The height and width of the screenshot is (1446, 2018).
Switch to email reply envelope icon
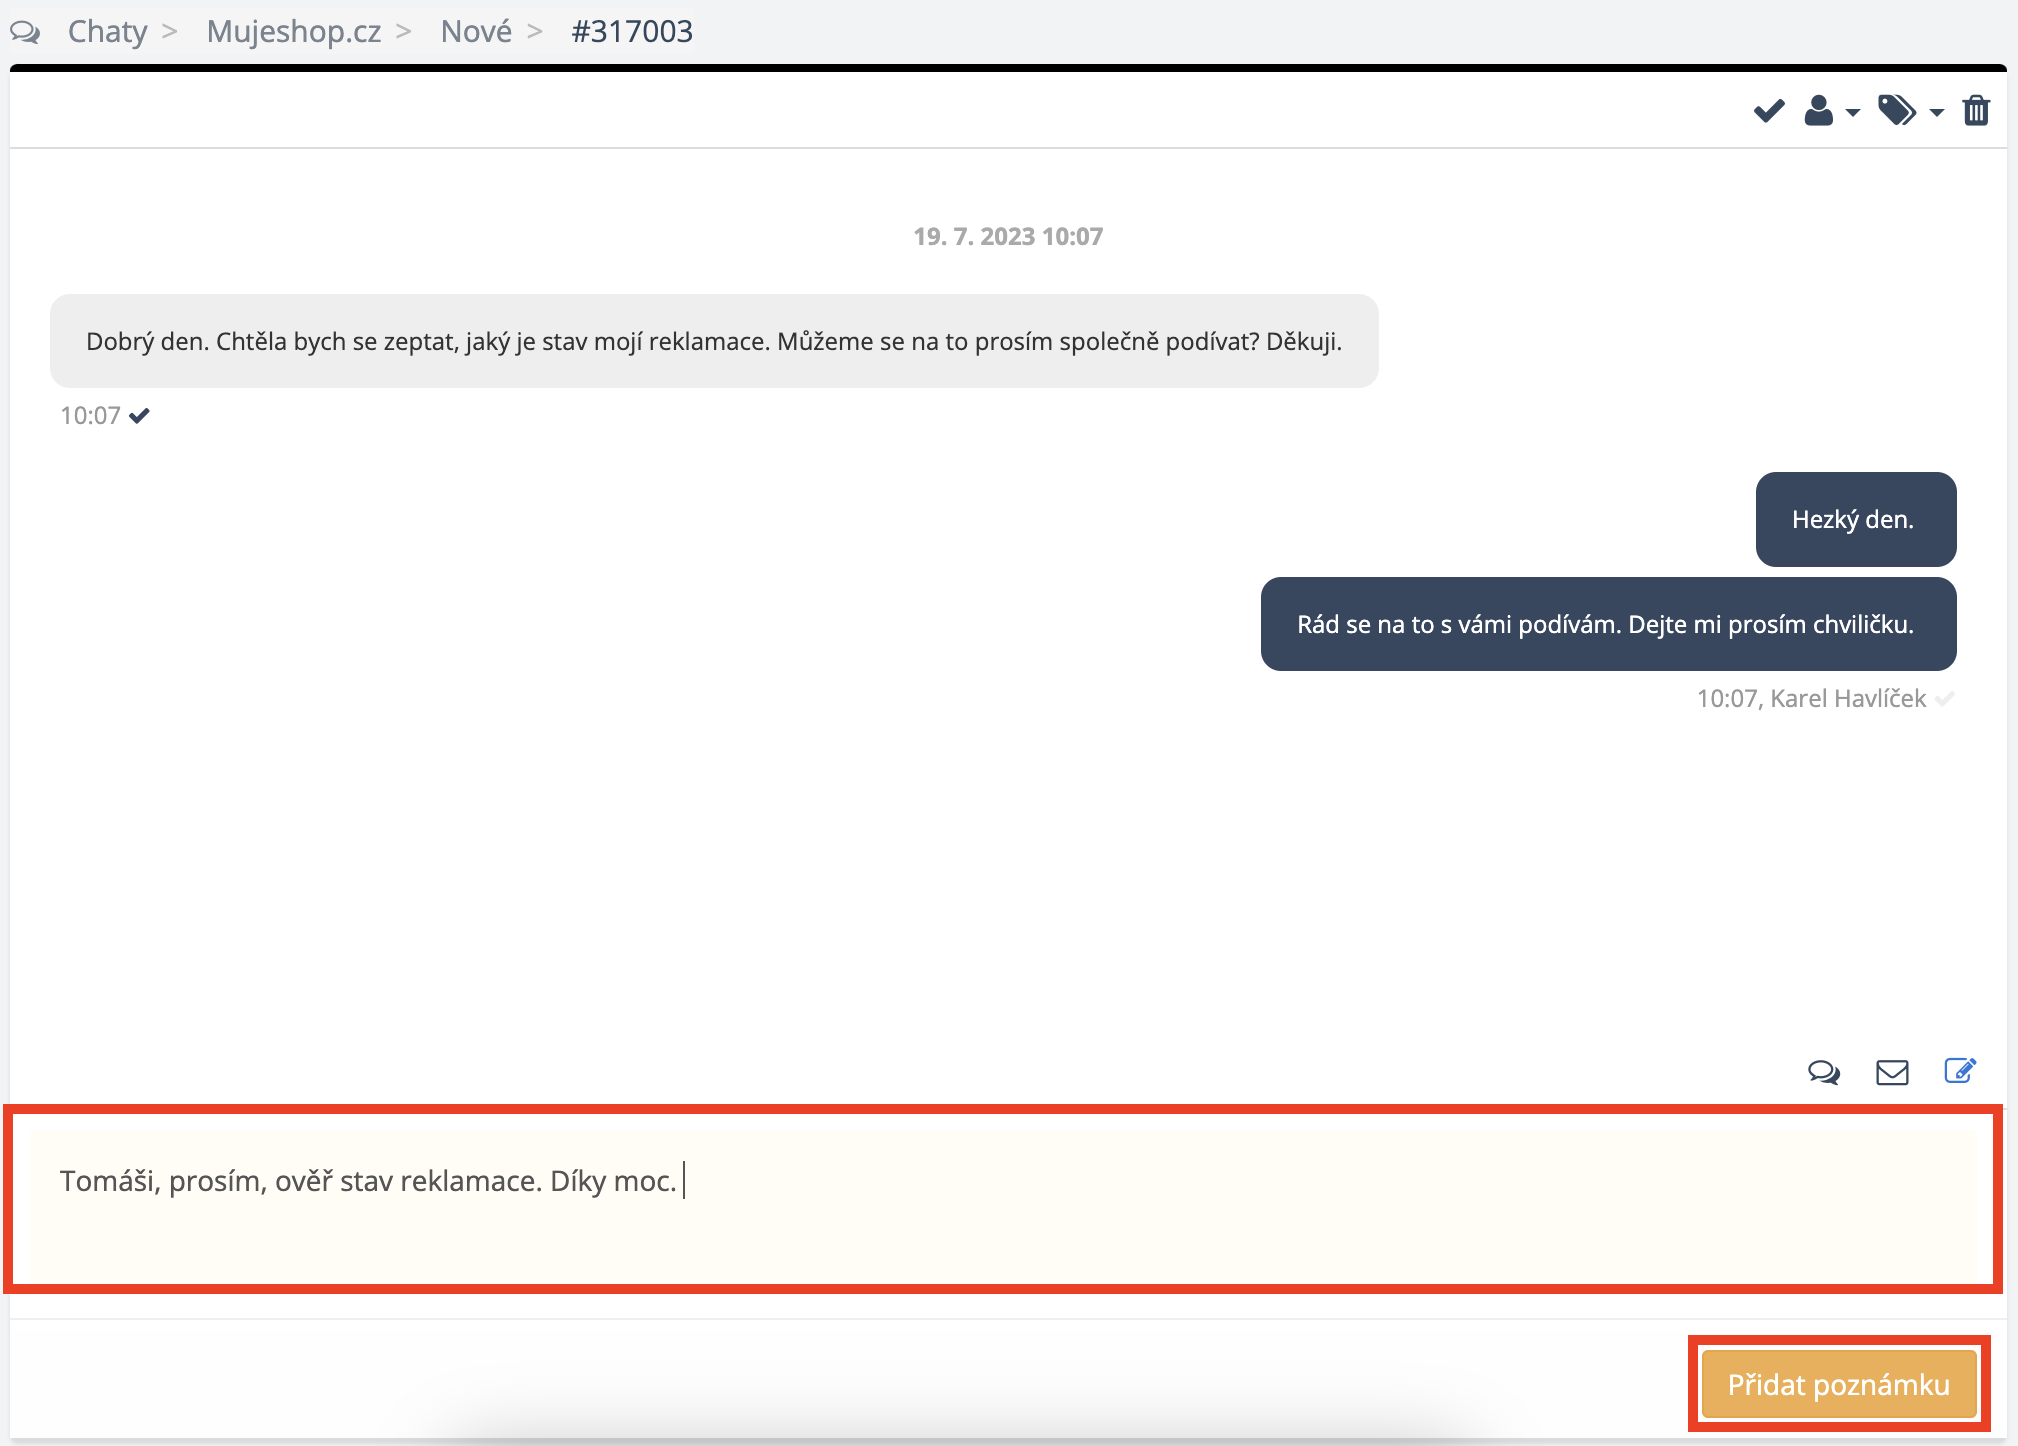(x=1891, y=1073)
